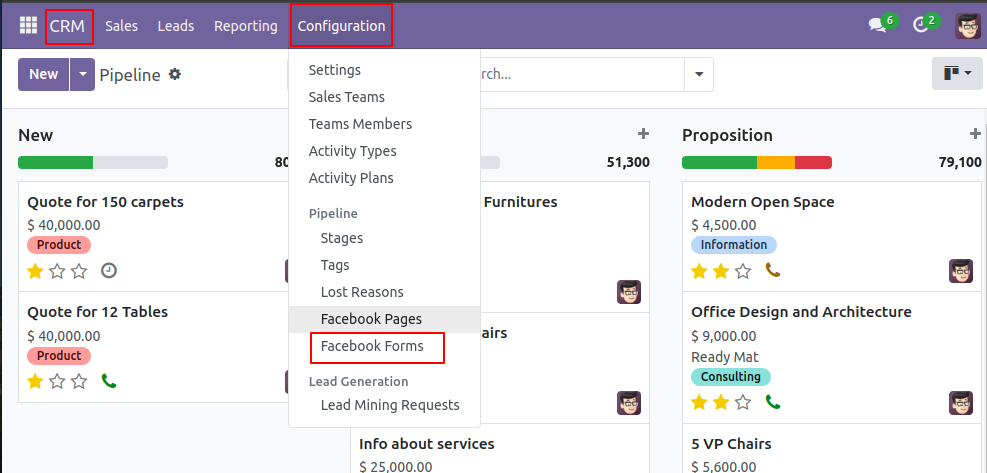The width and height of the screenshot is (987, 473).
Task: Click the green phone icon on Quote for 12 Tables
Action: [110, 382]
